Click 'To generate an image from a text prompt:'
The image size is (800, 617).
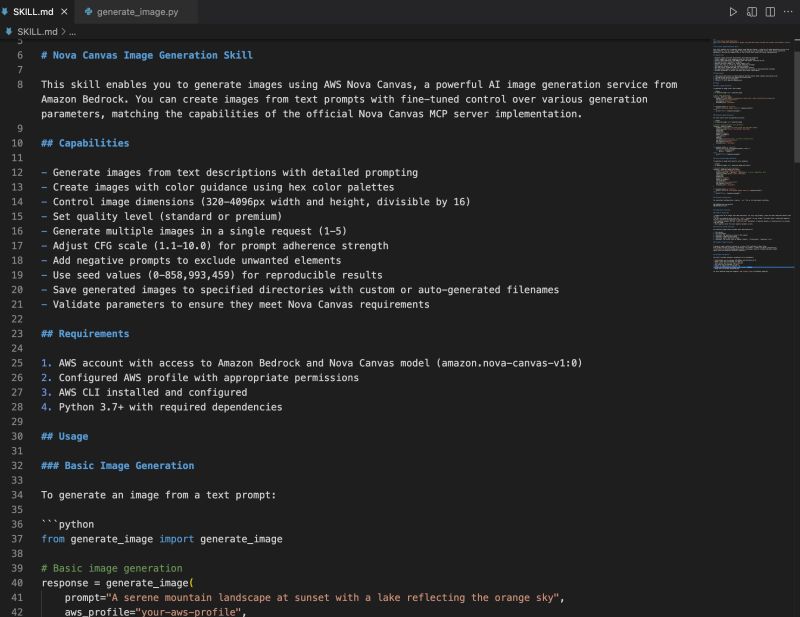coord(159,495)
